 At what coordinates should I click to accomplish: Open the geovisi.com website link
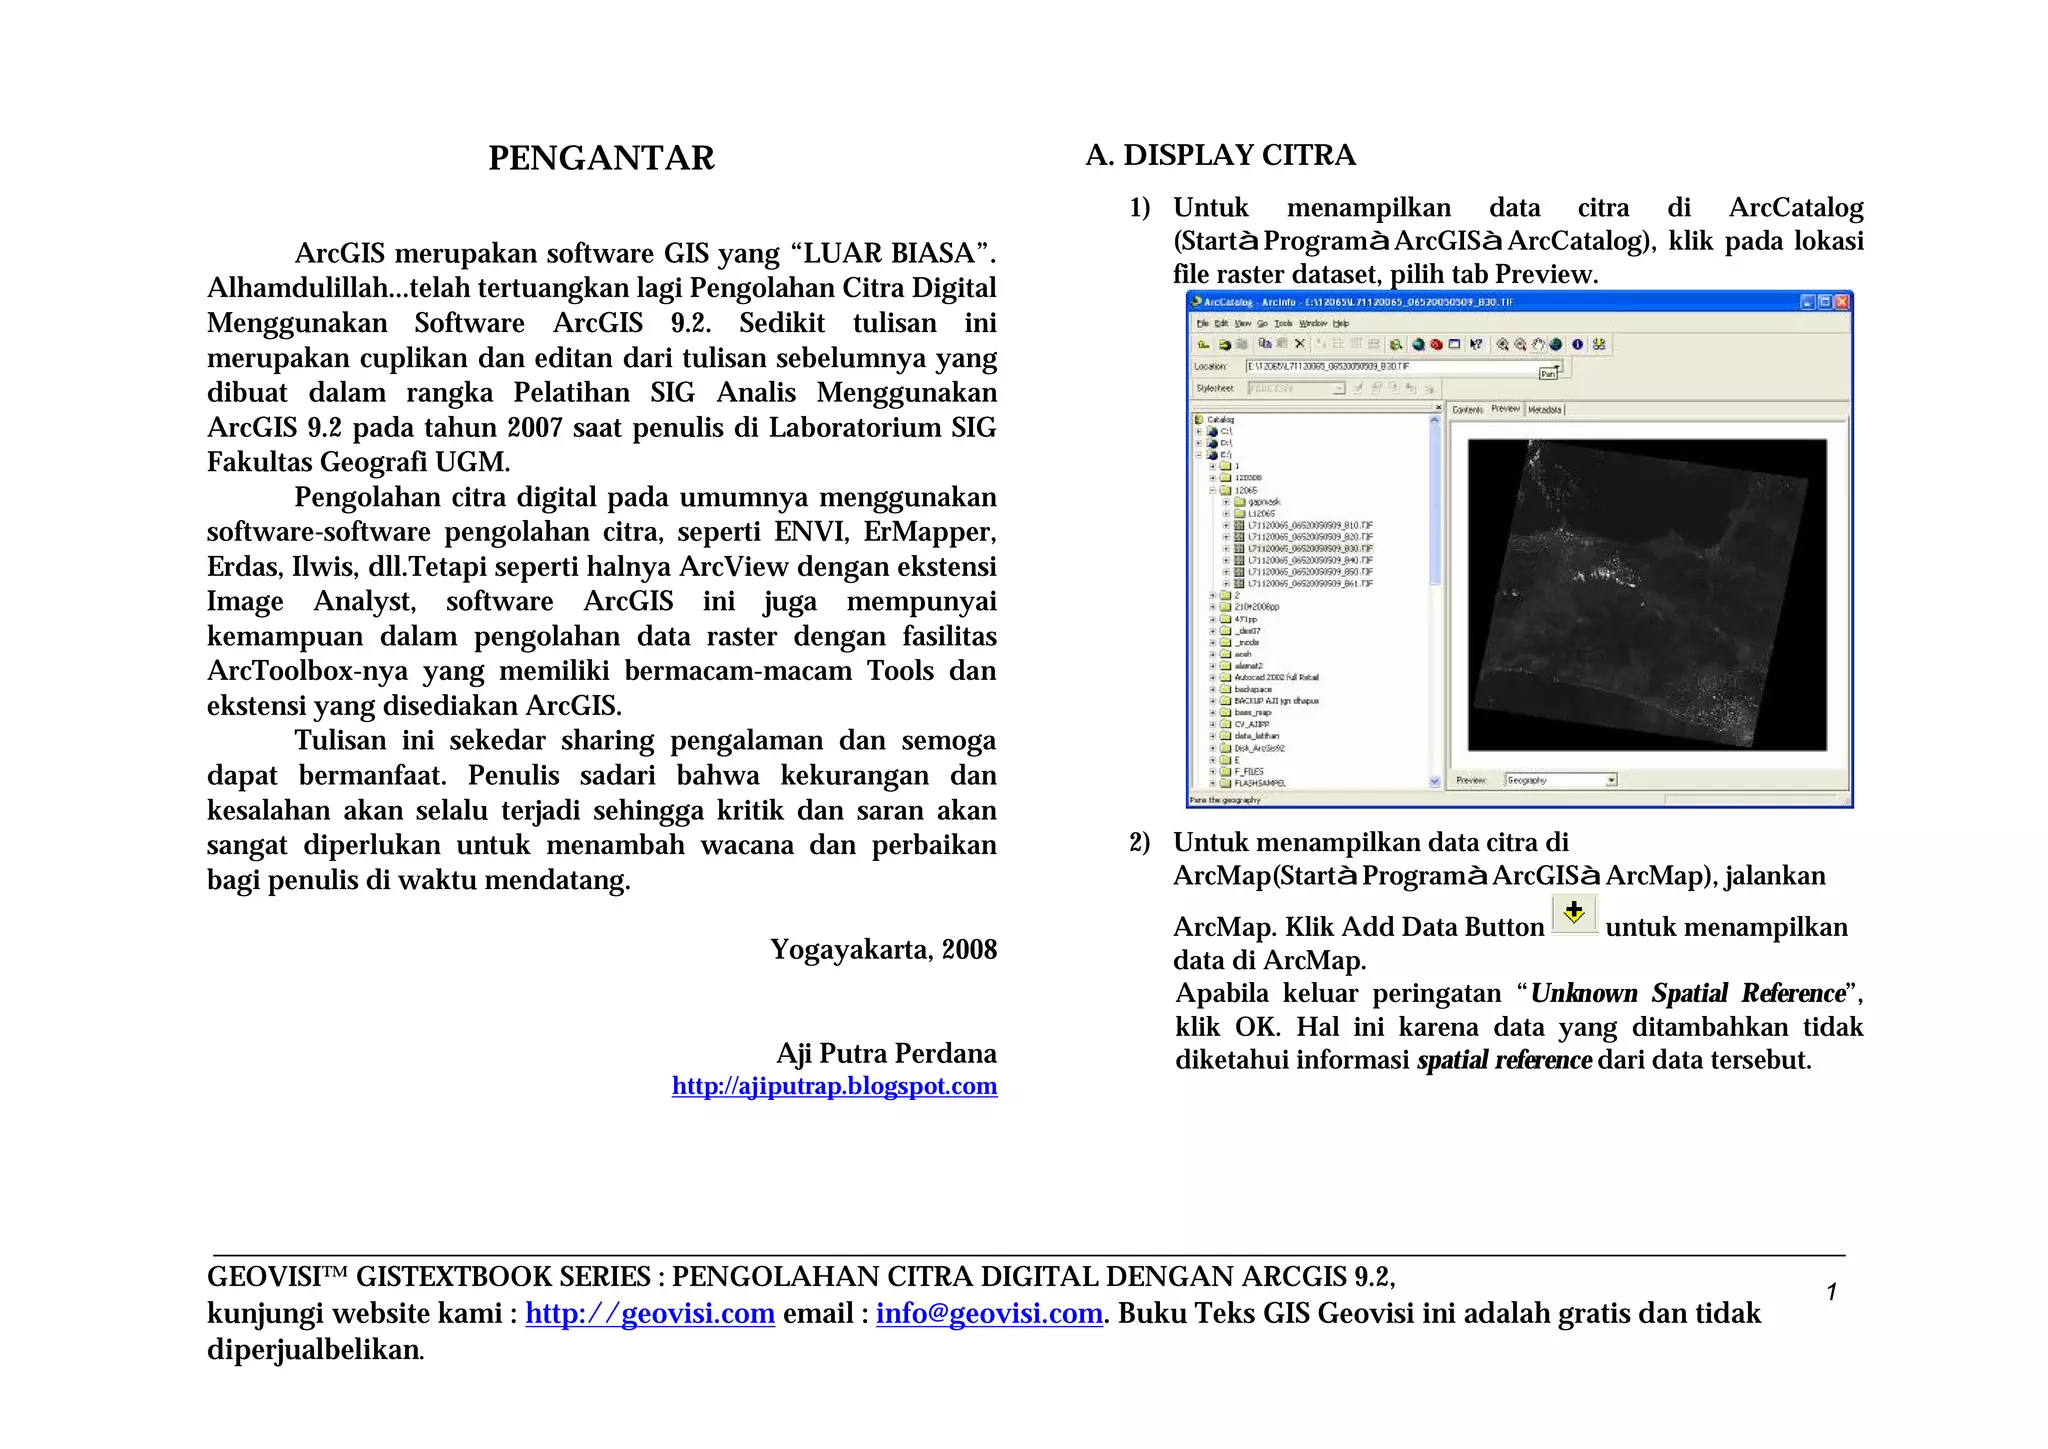tap(650, 1313)
